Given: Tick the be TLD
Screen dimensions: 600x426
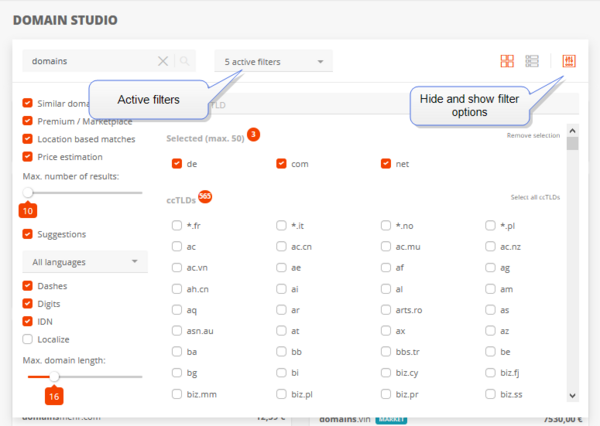Looking at the screenshot, I should 490,351.
